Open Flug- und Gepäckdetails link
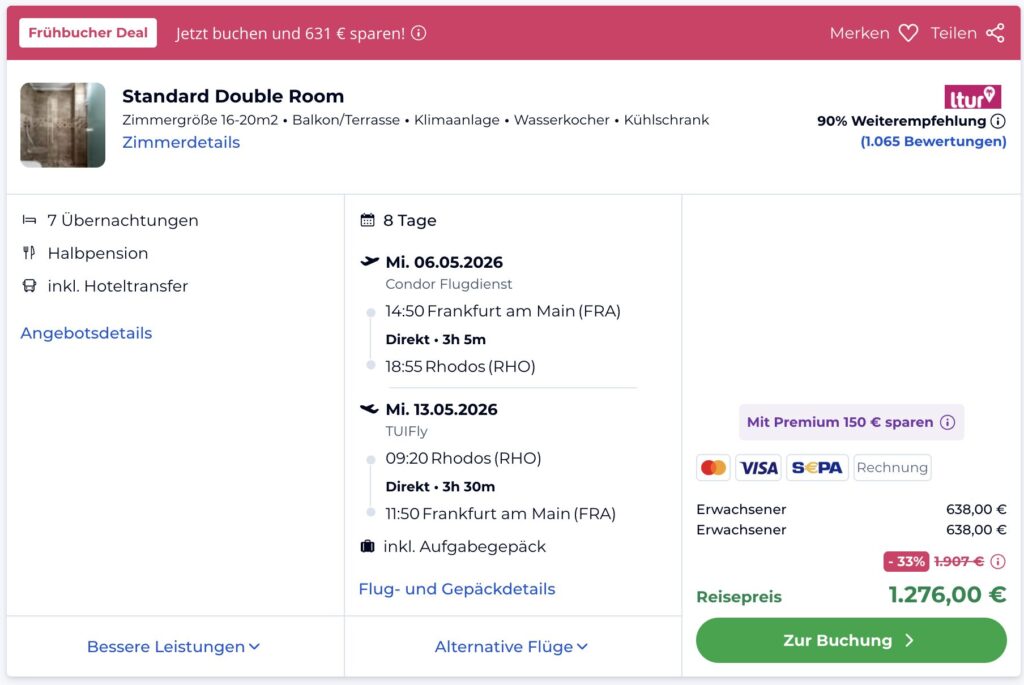 456,589
